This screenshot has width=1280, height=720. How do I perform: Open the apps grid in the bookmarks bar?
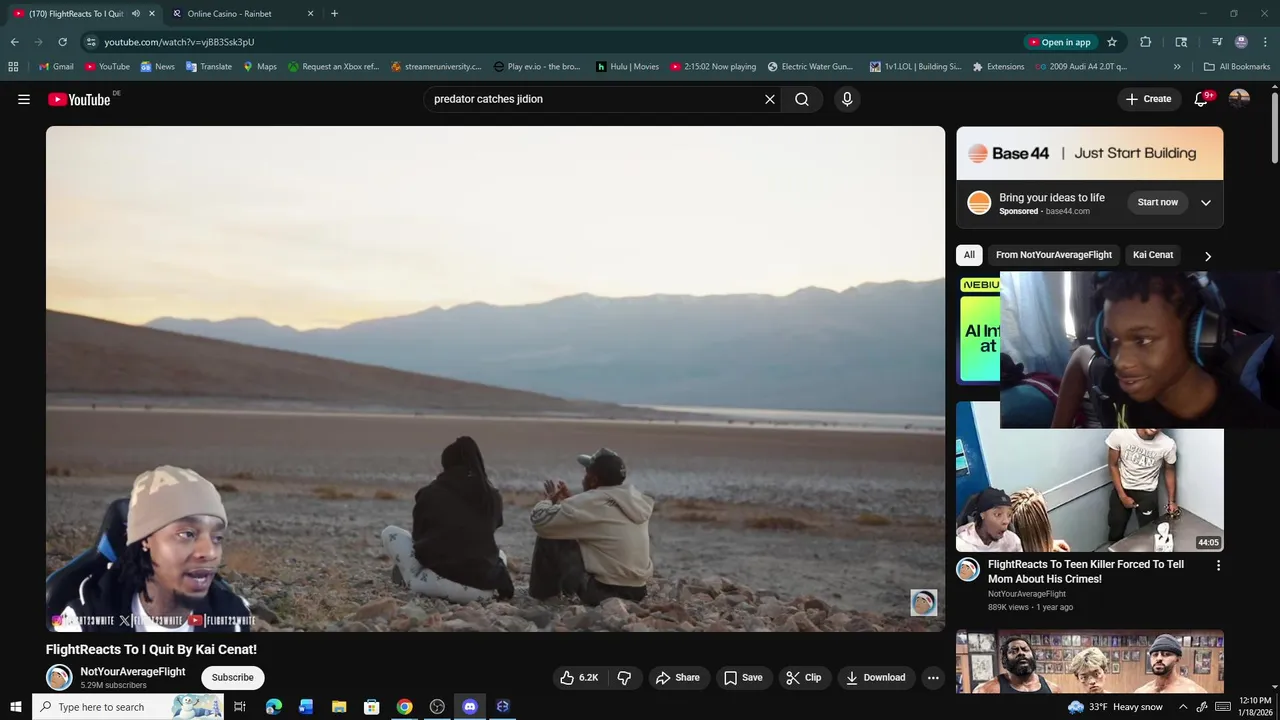[13, 67]
